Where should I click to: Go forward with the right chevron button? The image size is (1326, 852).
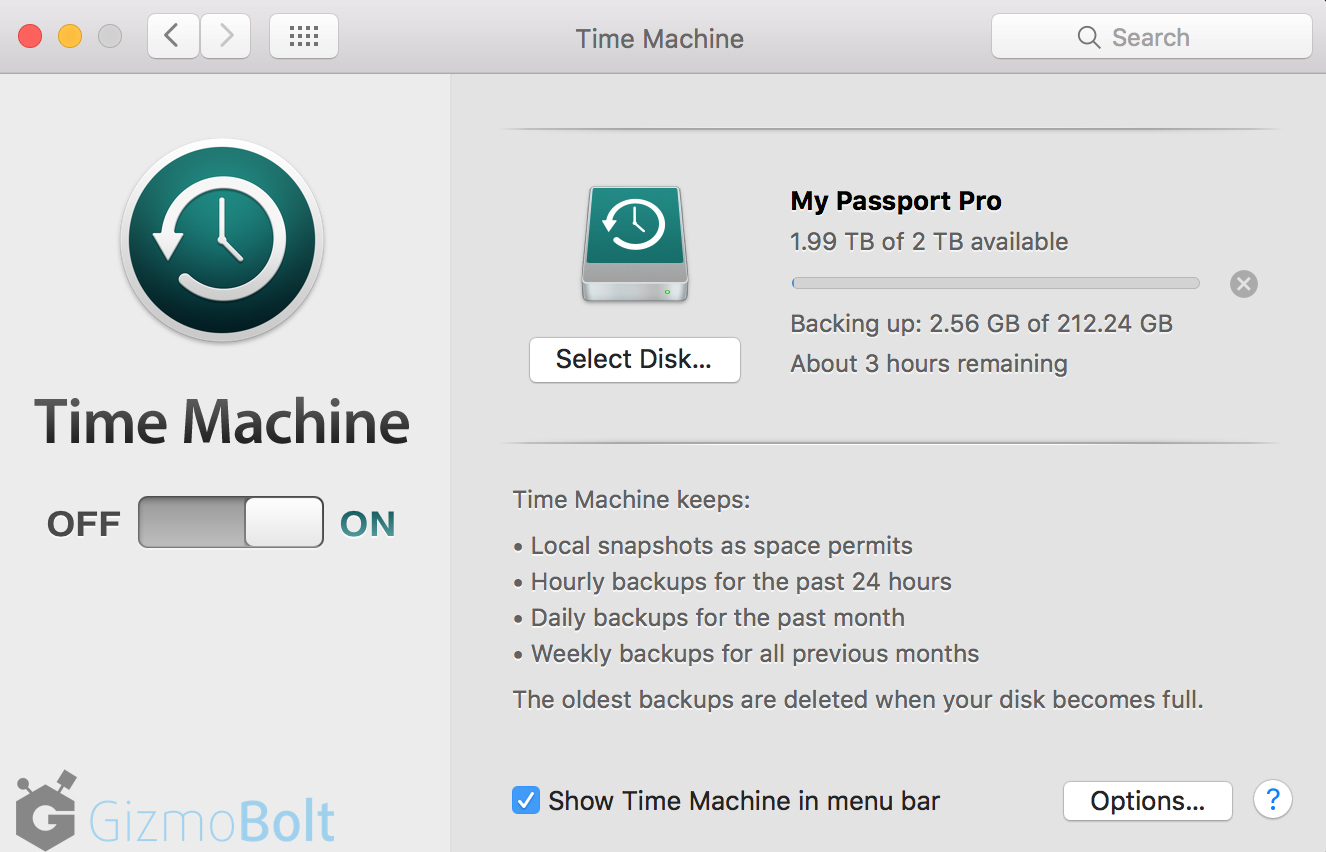pyautogui.click(x=226, y=37)
